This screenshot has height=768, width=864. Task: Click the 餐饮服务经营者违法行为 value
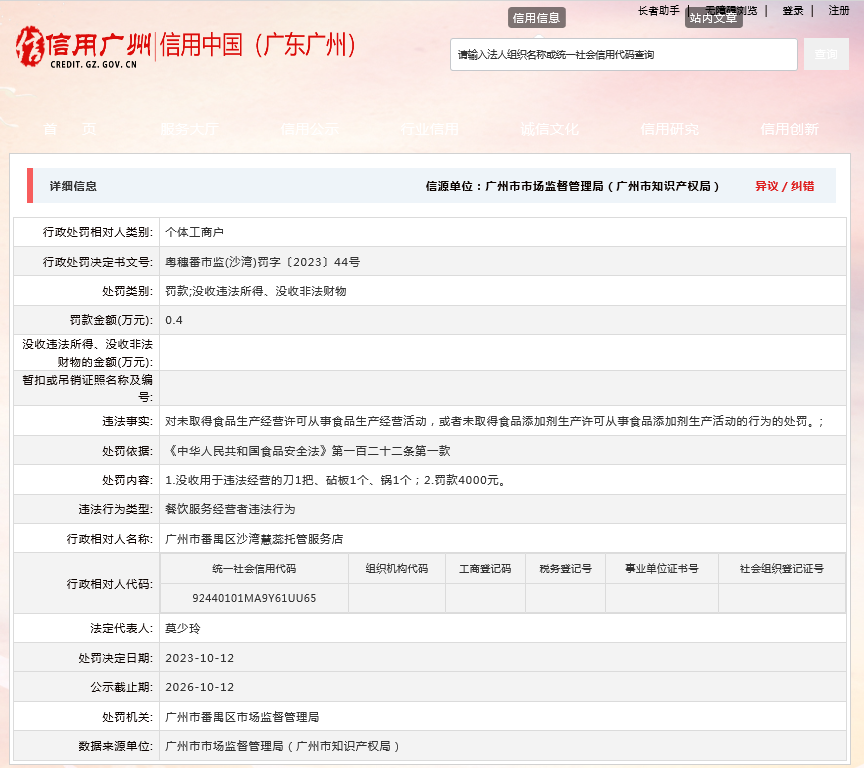tap(230, 510)
